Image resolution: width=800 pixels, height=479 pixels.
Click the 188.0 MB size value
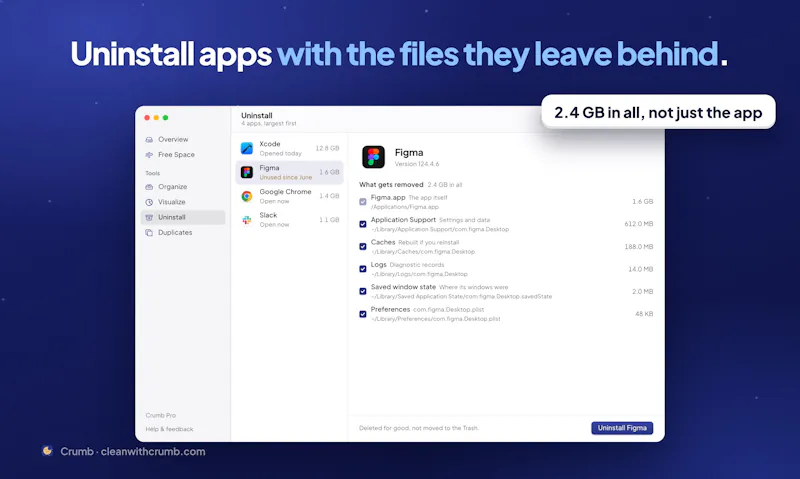pyautogui.click(x=639, y=246)
